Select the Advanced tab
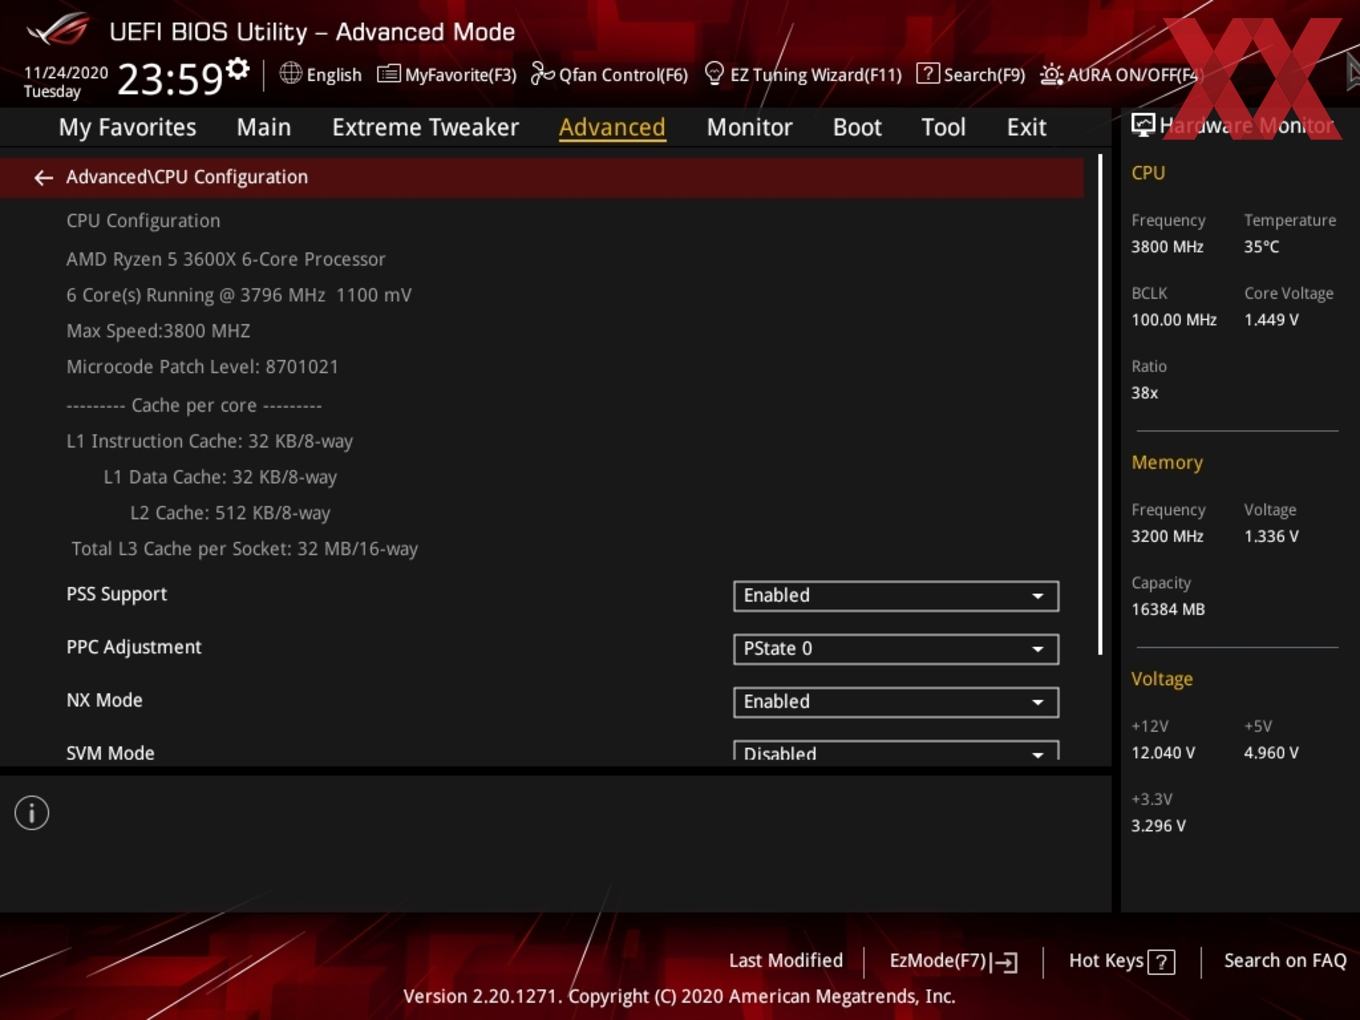 click(x=612, y=127)
